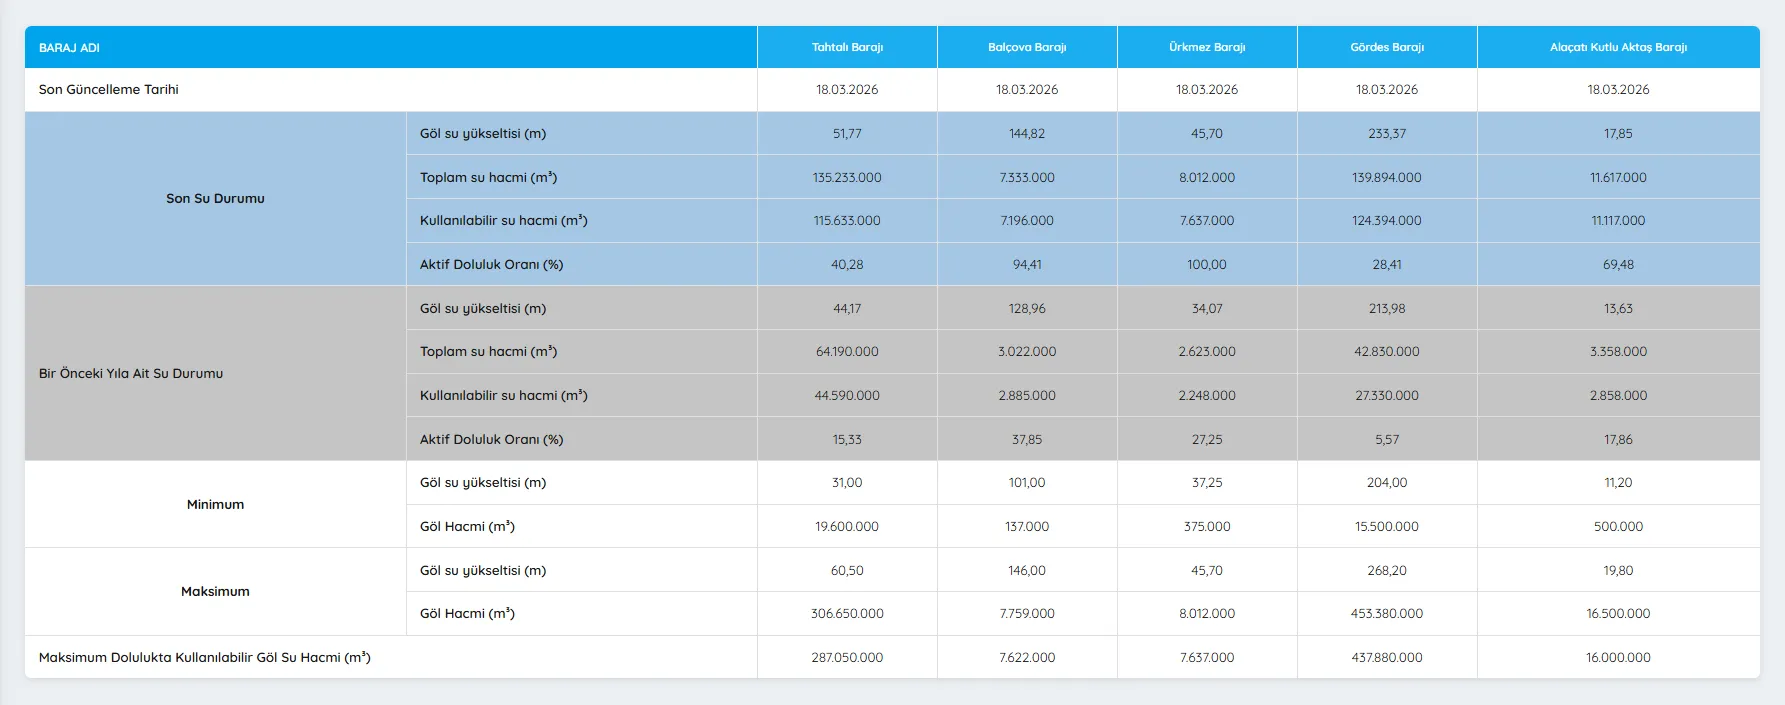Image resolution: width=1785 pixels, height=705 pixels.
Task: Select the Tahtalı Barajı column header
Action: (847, 48)
